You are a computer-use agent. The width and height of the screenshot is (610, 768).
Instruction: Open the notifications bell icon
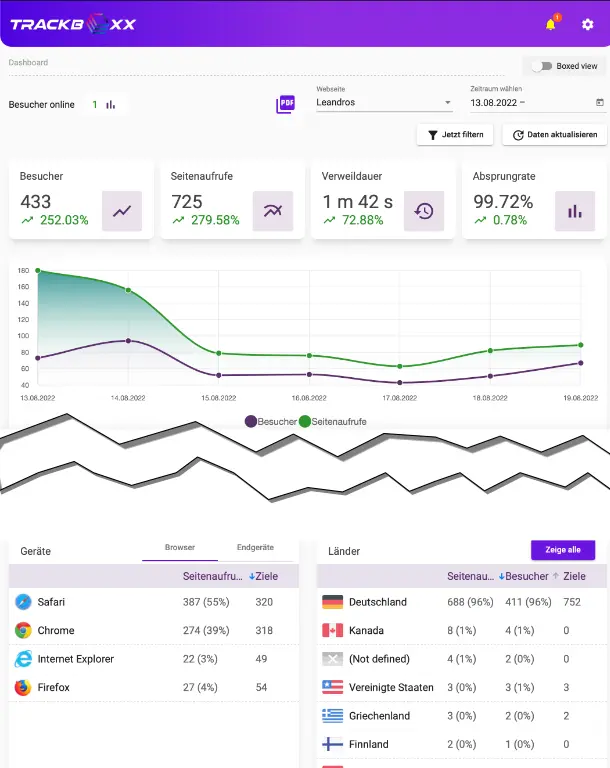550,24
